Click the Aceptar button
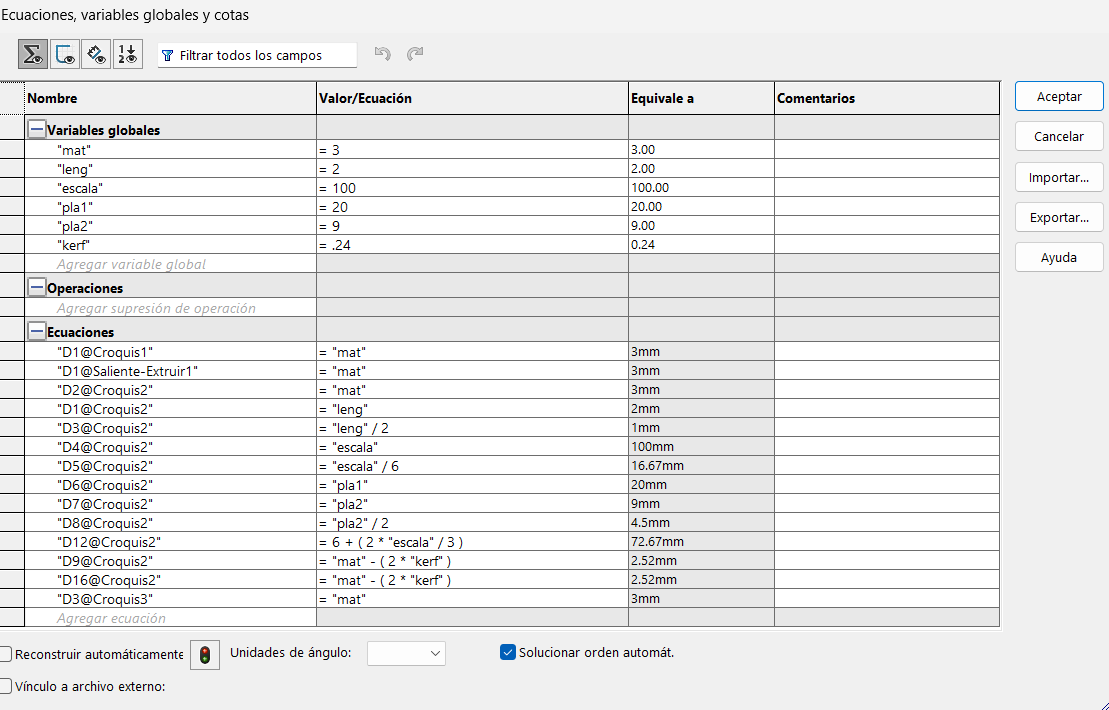The image size is (1109, 710). (x=1059, y=97)
